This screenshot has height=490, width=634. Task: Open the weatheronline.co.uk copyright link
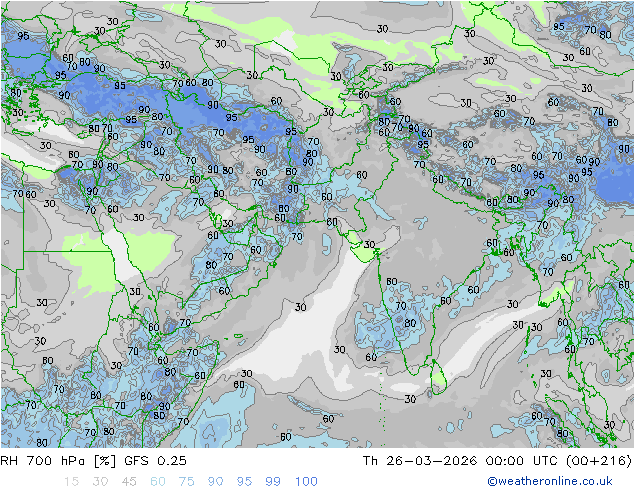coord(549,481)
